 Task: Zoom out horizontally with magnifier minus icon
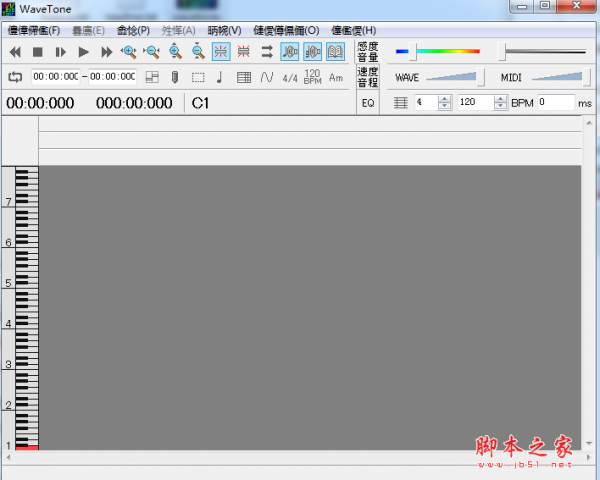tap(152, 52)
